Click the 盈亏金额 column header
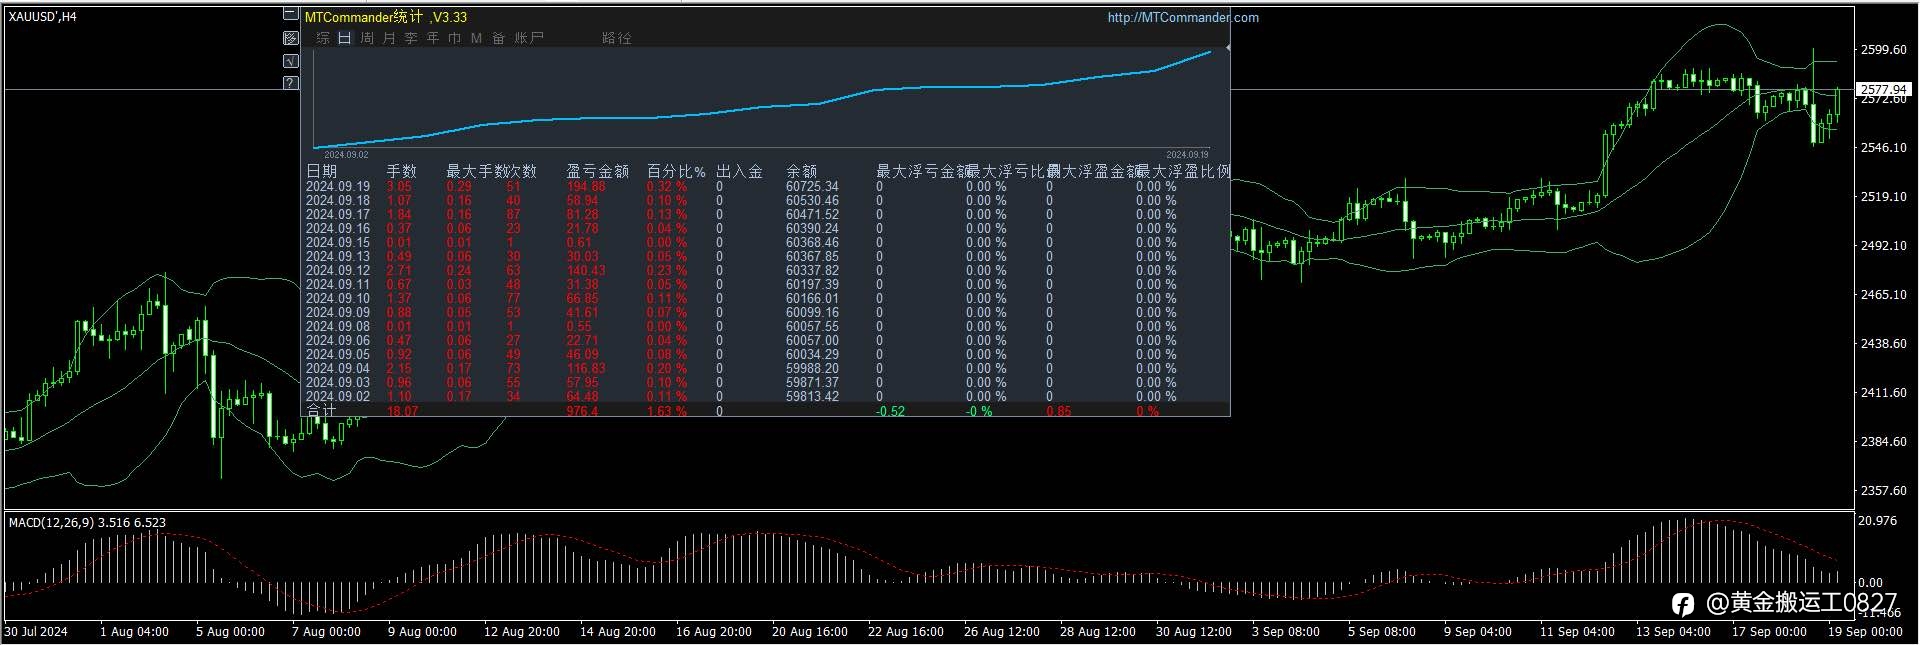Screen dimensions: 1920x645 point(597,172)
